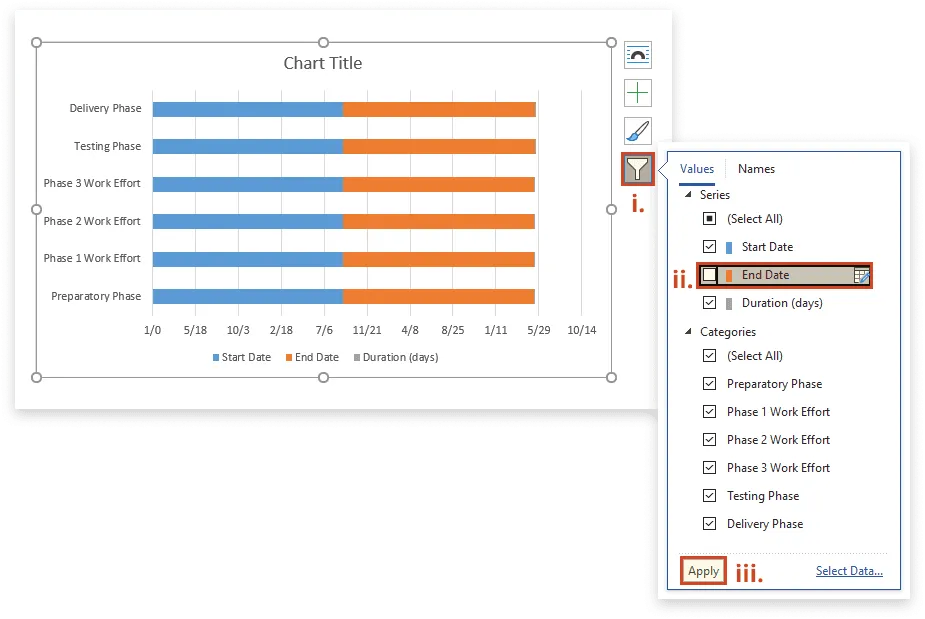Click the Apply button

pos(703,571)
